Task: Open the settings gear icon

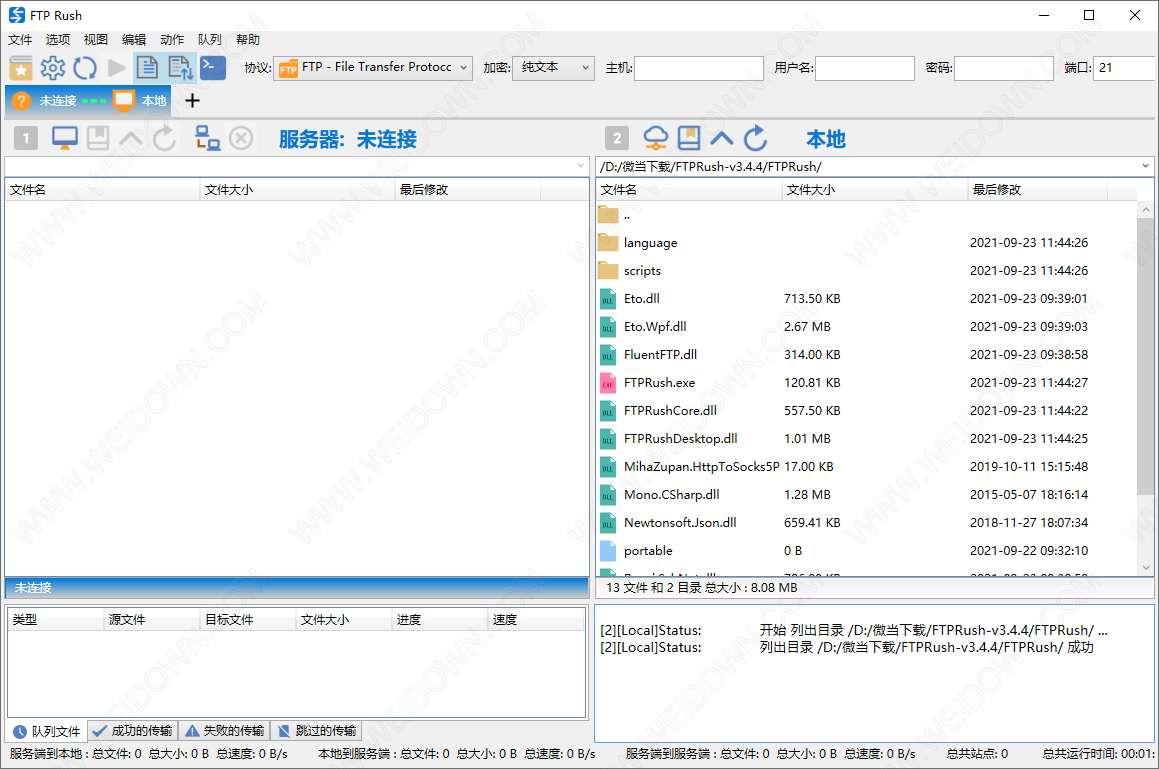Action: click(x=52, y=68)
